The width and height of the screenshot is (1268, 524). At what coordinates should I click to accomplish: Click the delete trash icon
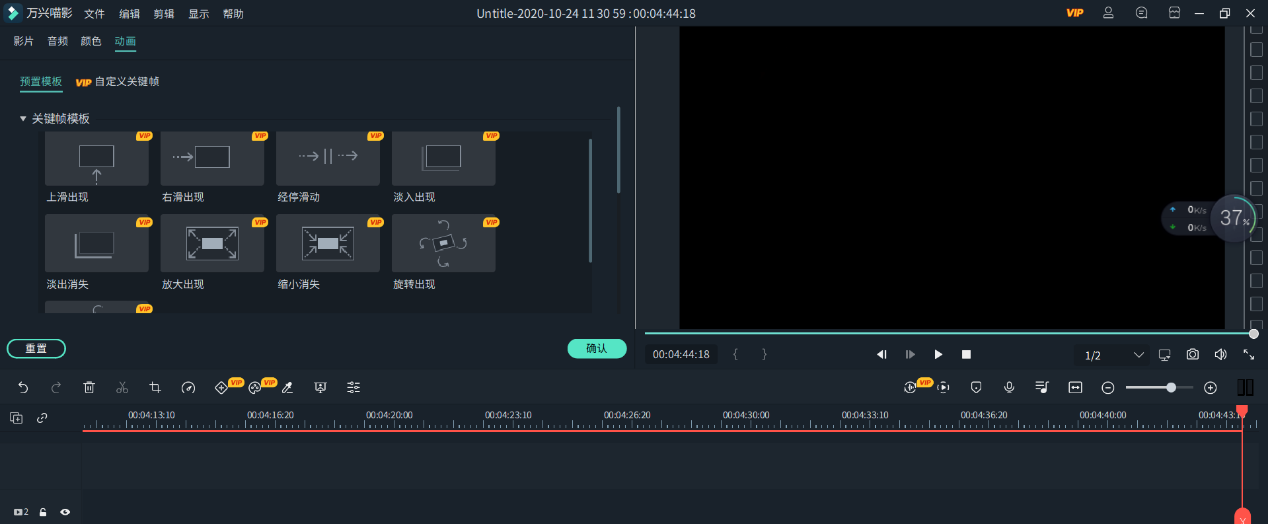click(x=89, y=387)
